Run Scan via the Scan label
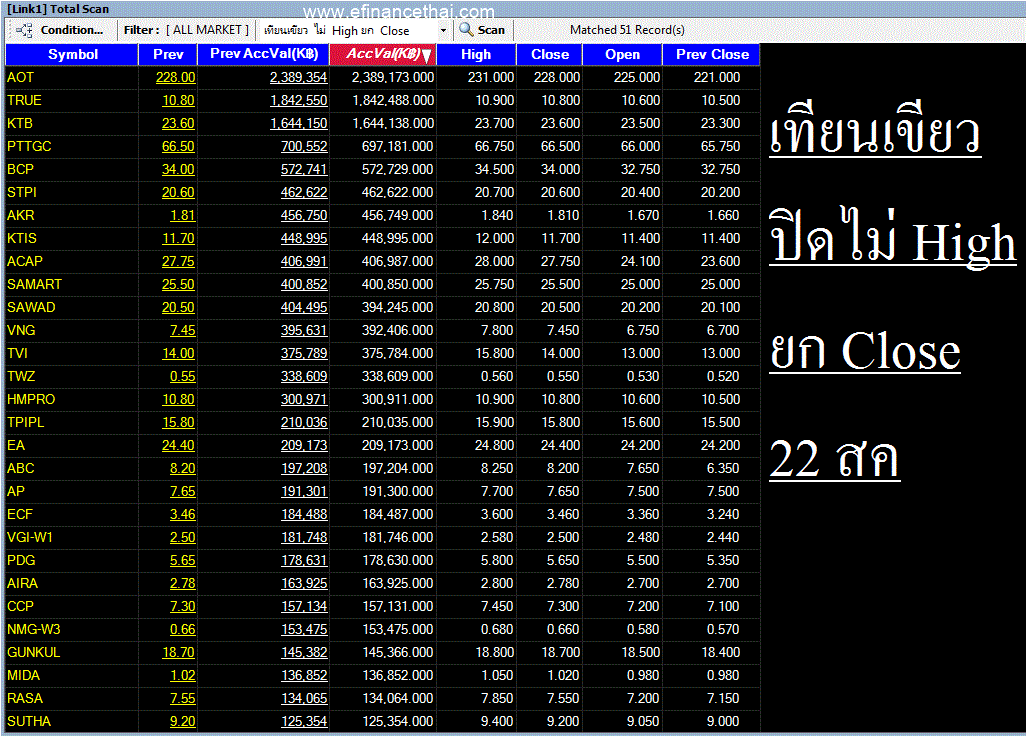Image resolution: width=1026 pixels, height=740 pixels. (x=491, y=30)
